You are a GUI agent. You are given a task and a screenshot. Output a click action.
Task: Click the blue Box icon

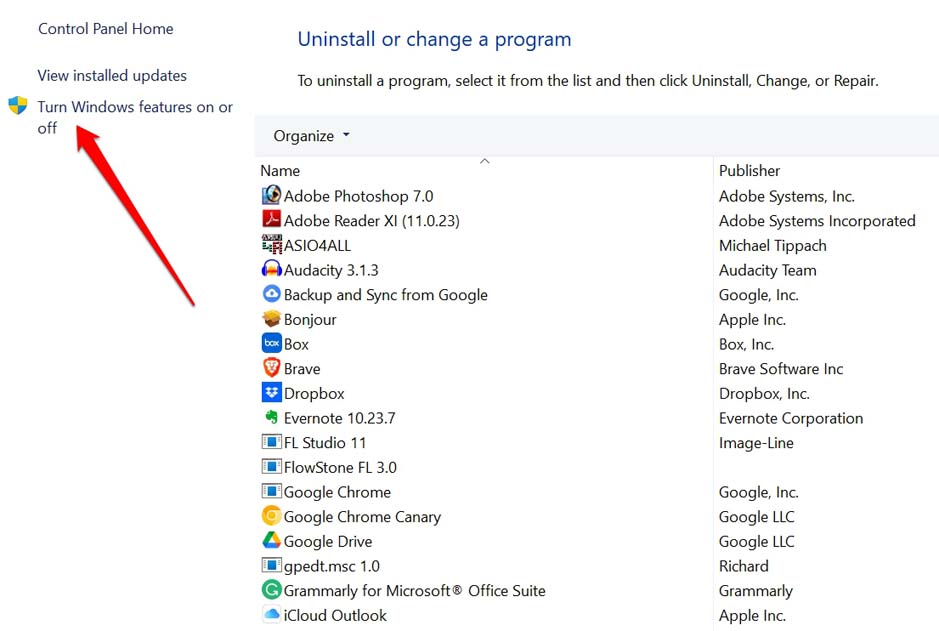[x=271, y=343]
